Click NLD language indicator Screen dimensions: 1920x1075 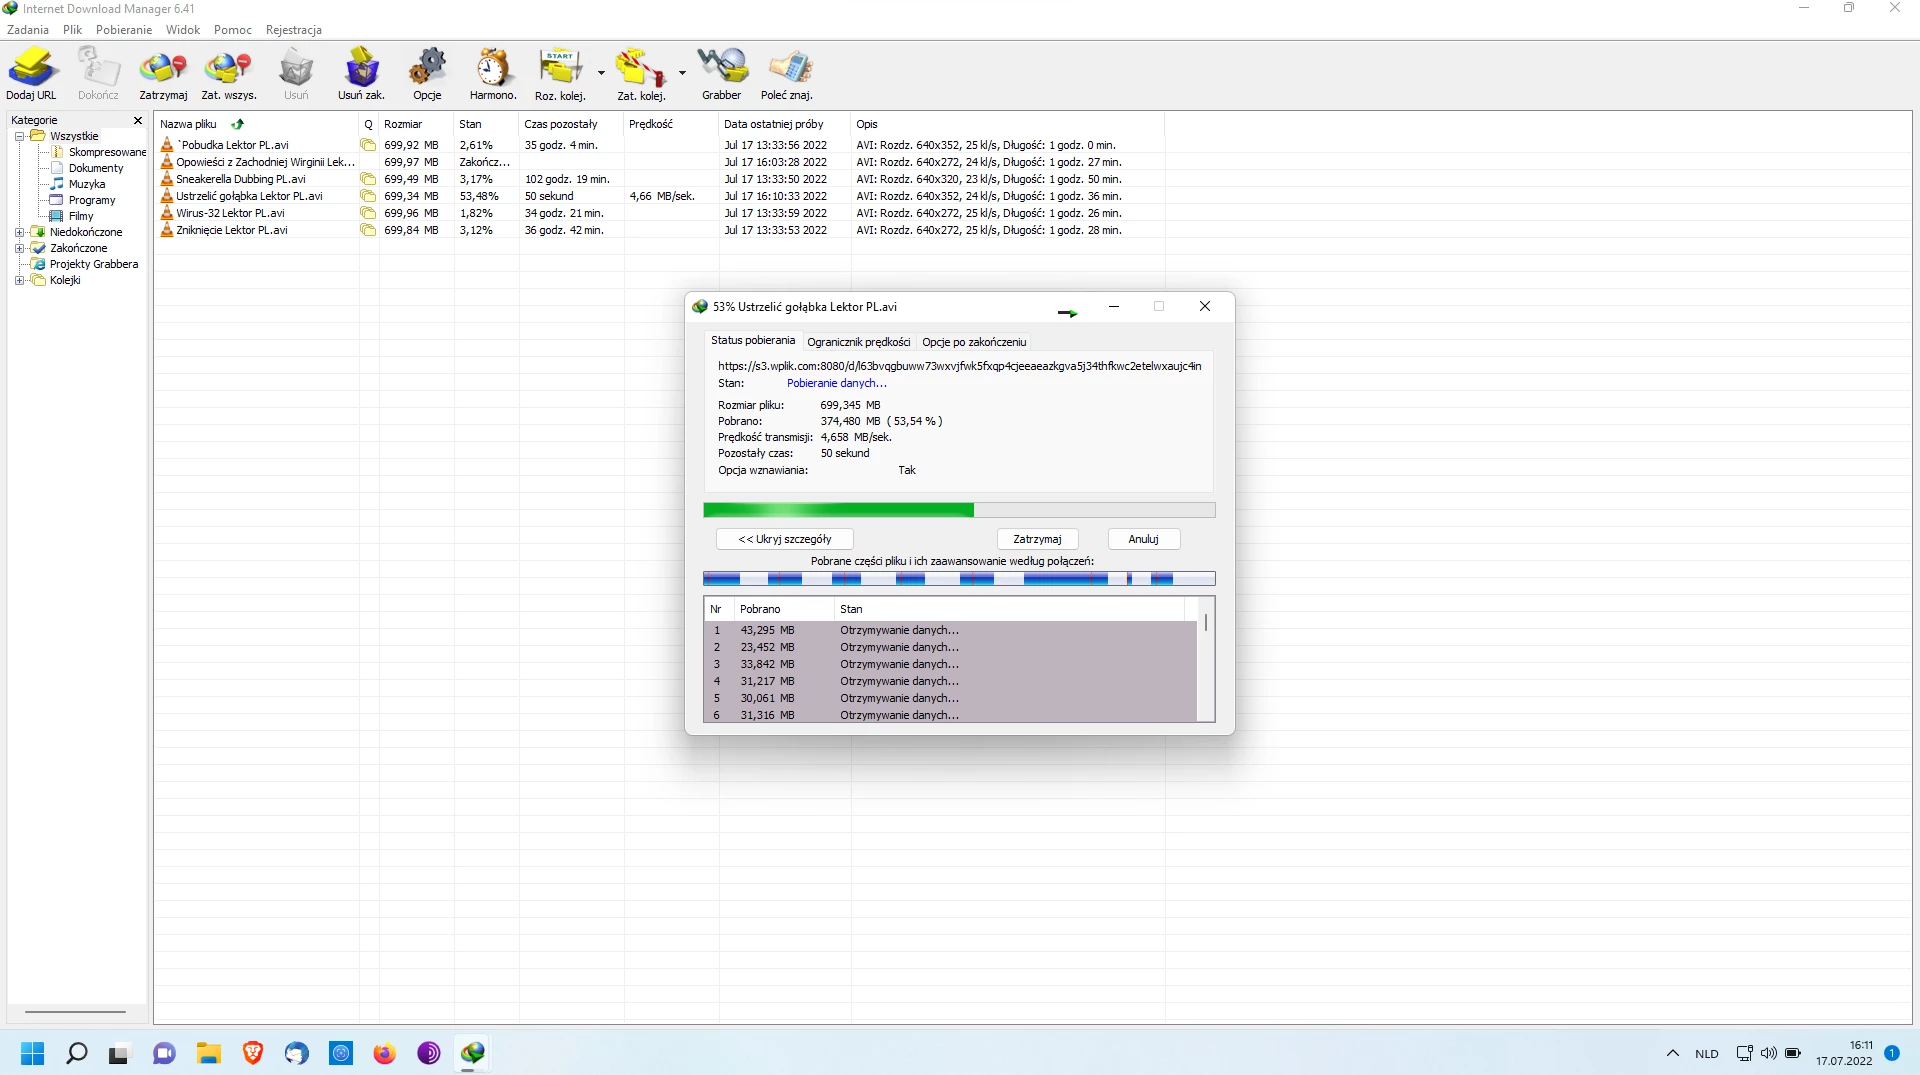(1707, 1054)
